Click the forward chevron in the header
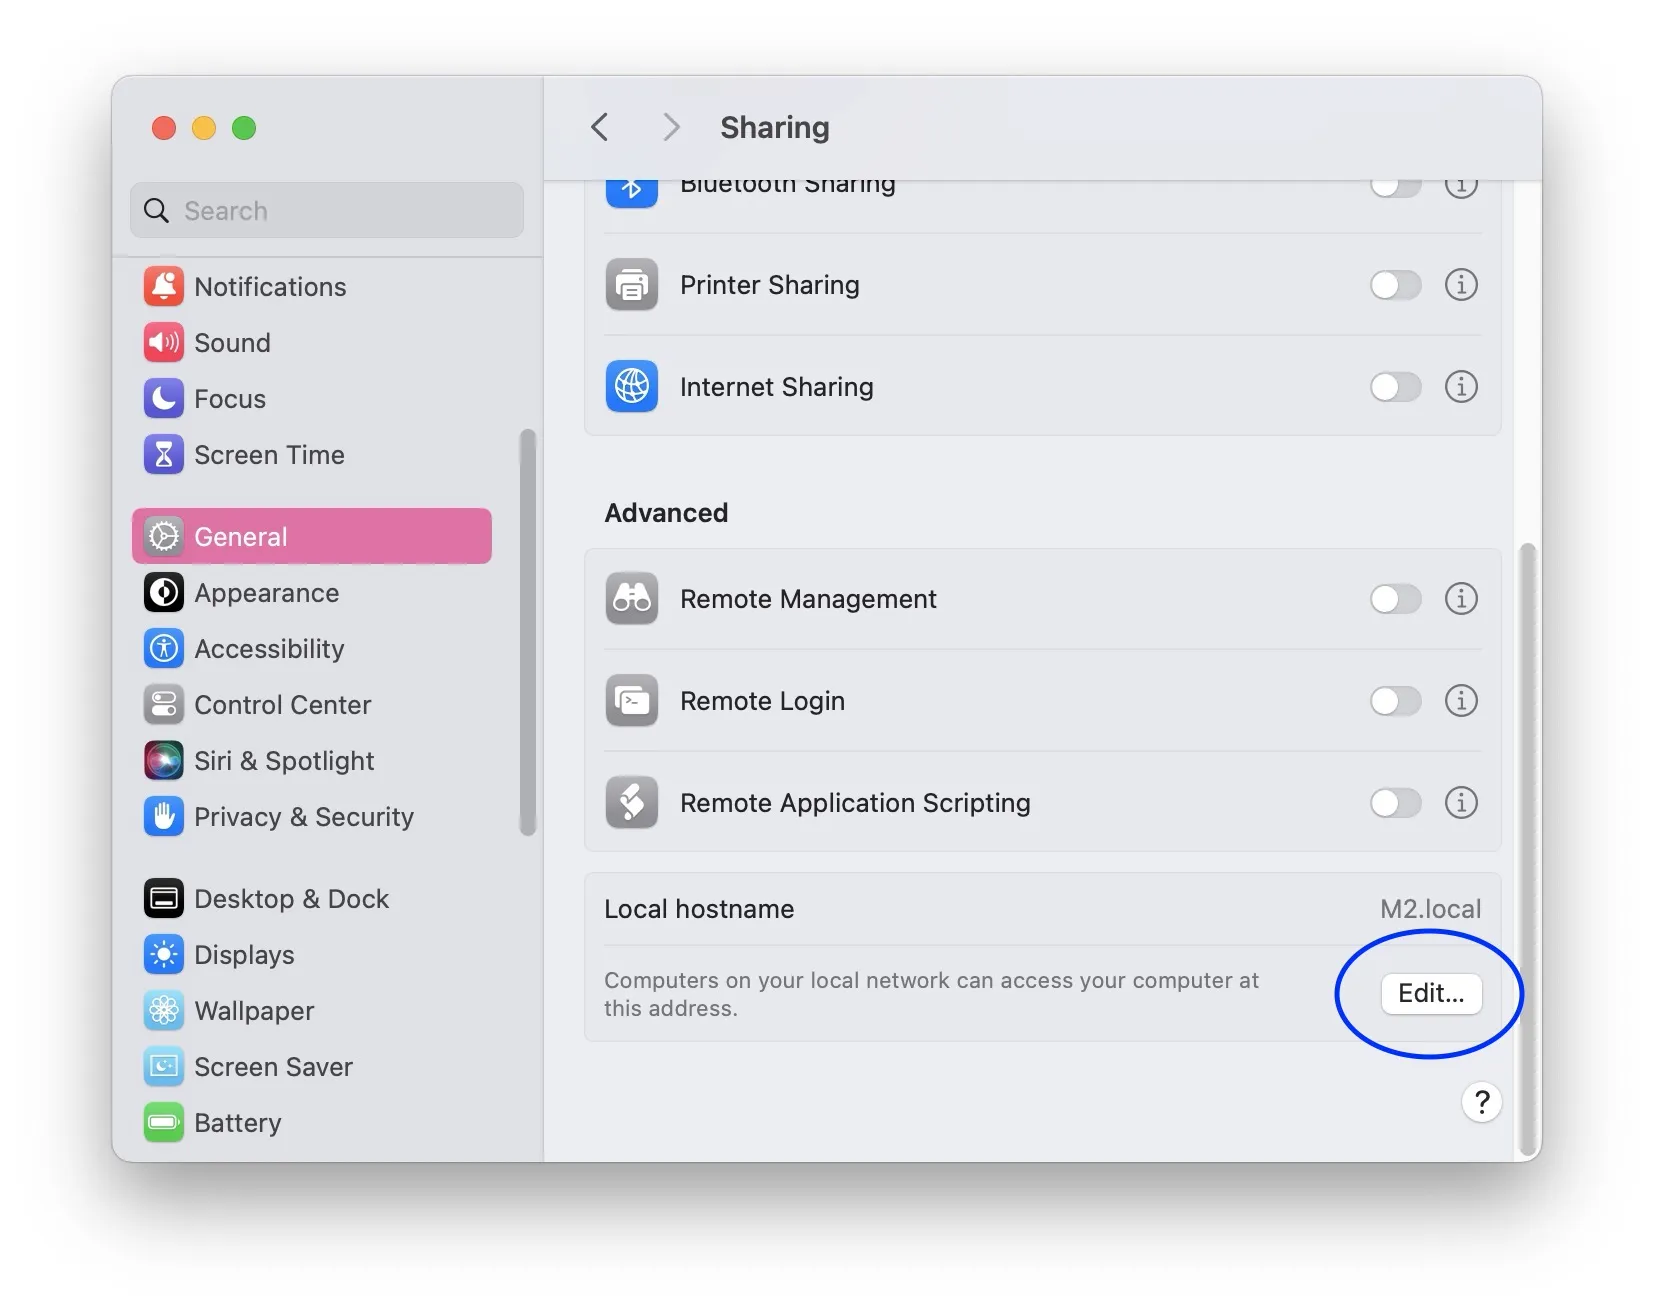1654x1310 pixels. [671, 128]
